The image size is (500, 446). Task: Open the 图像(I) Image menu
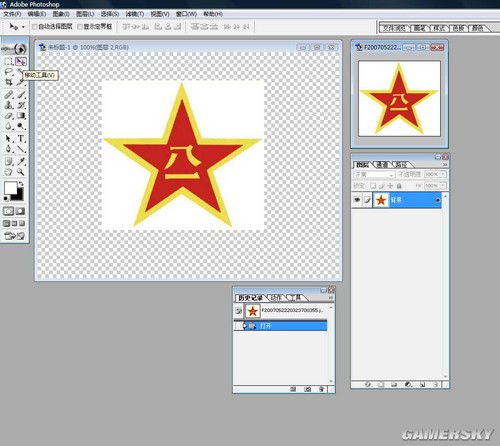click(61, 14)
